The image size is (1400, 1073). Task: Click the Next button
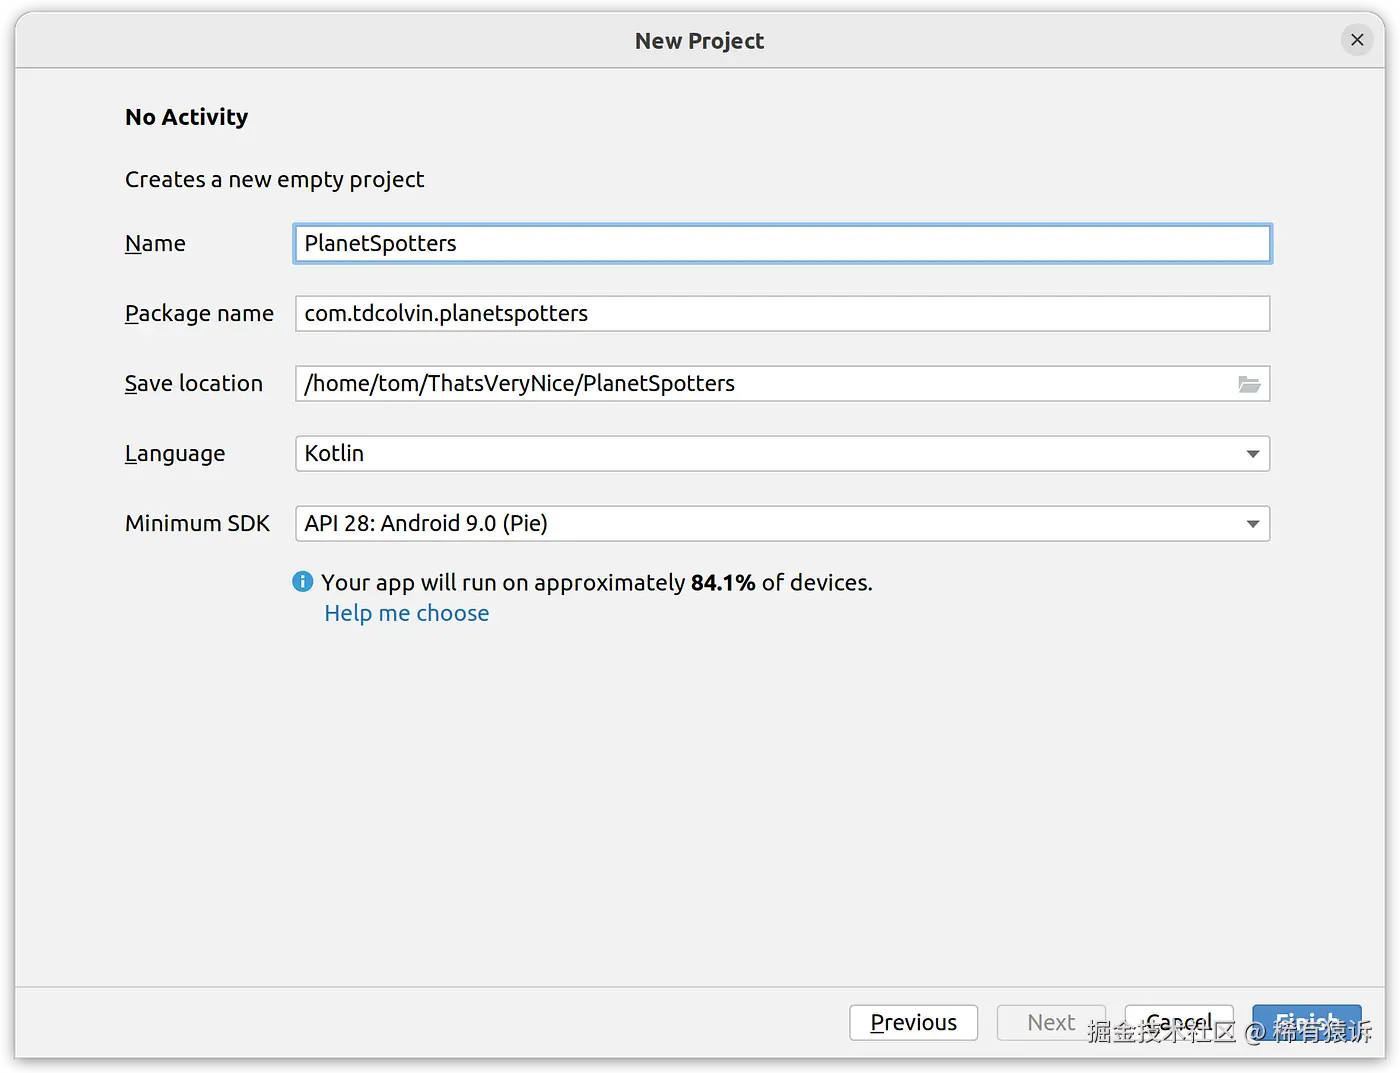point(1051,1022)
